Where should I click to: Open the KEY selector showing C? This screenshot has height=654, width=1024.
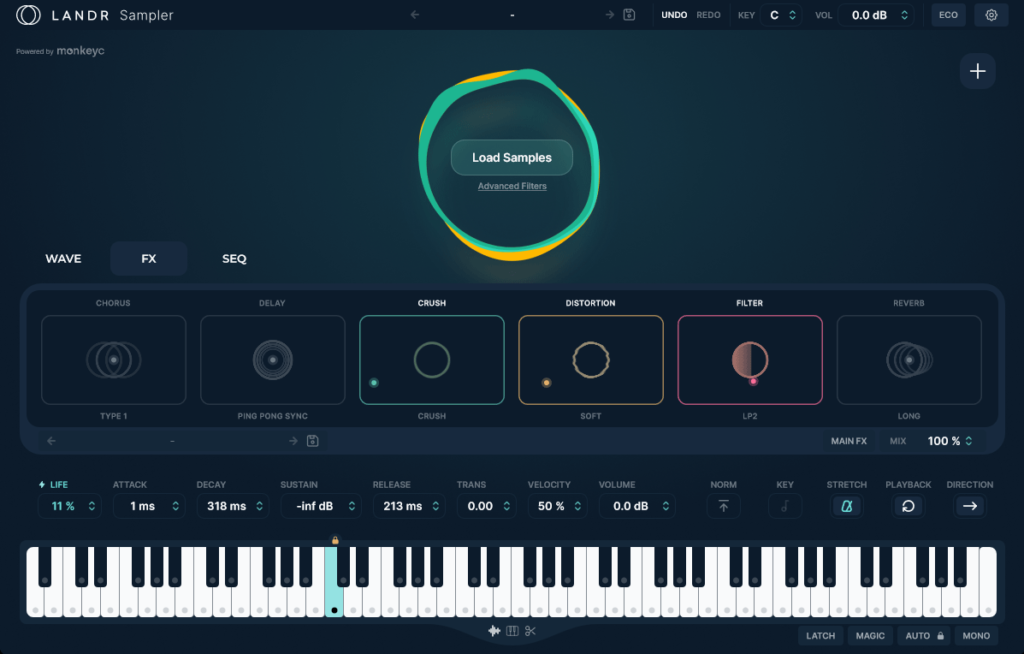click(782, 15)
